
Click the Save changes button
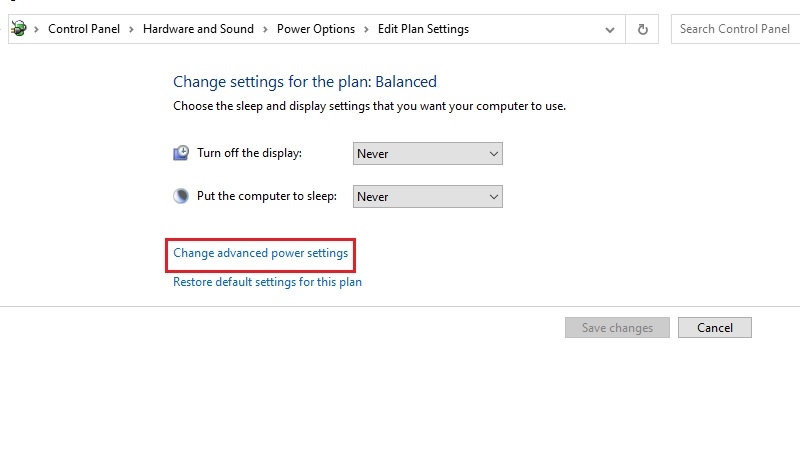click(617, 328)
